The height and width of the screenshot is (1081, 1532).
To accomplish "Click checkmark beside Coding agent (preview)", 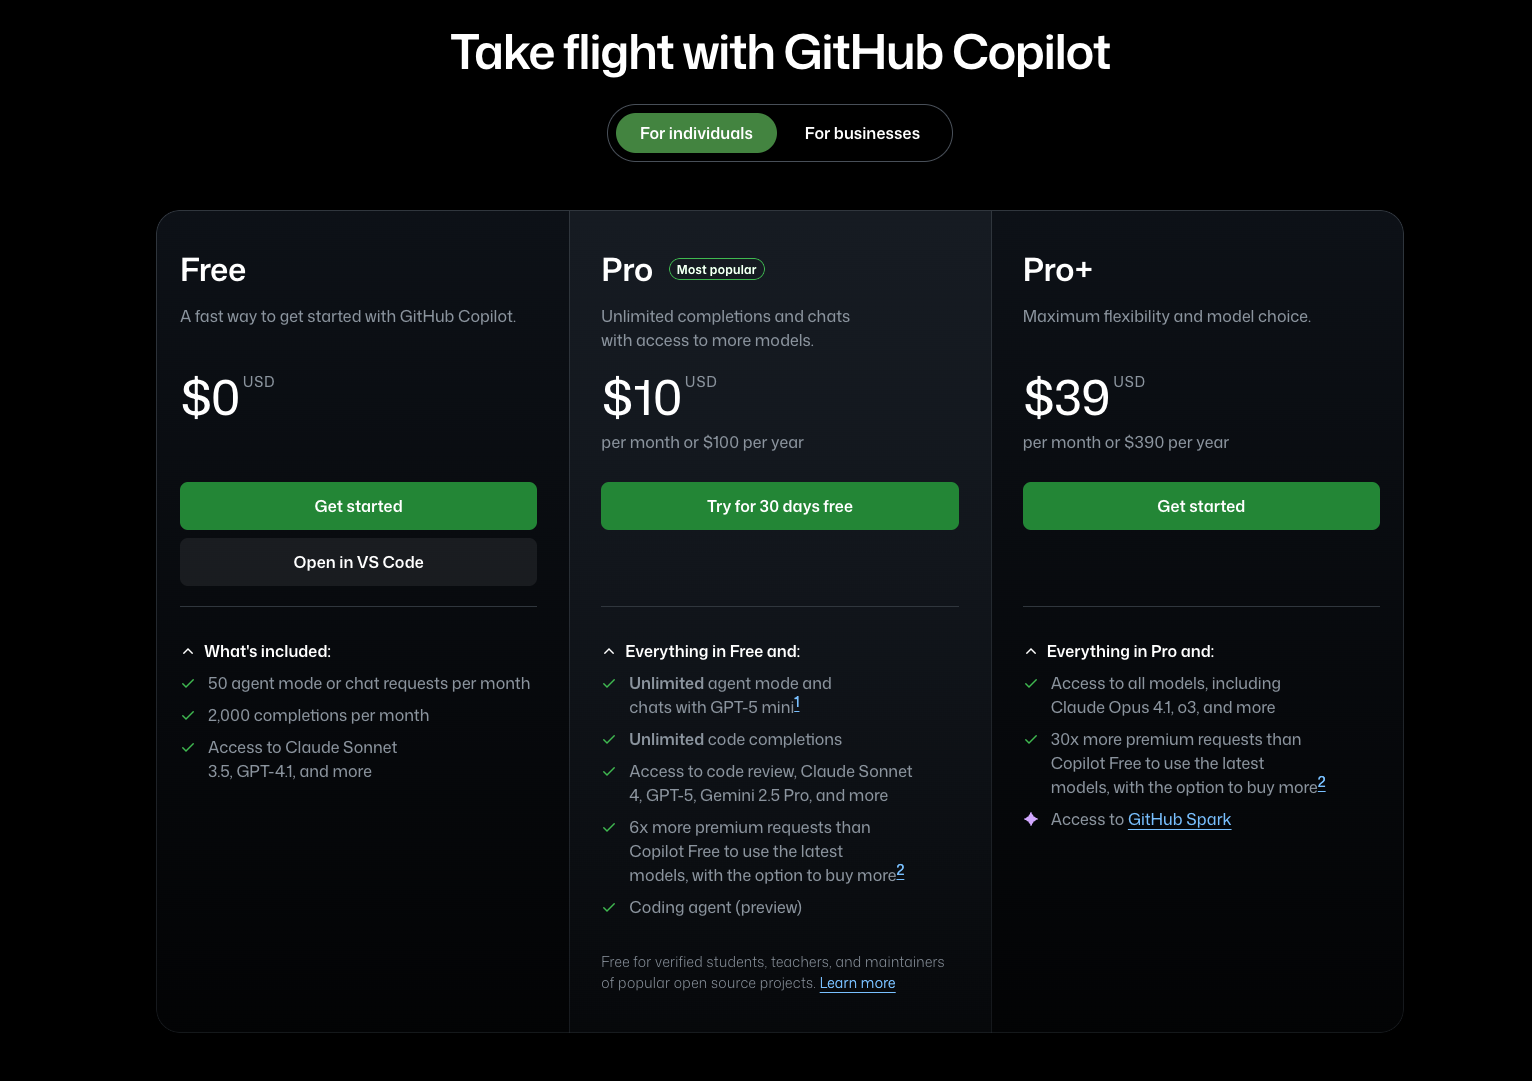I will [x=609, y=907].
